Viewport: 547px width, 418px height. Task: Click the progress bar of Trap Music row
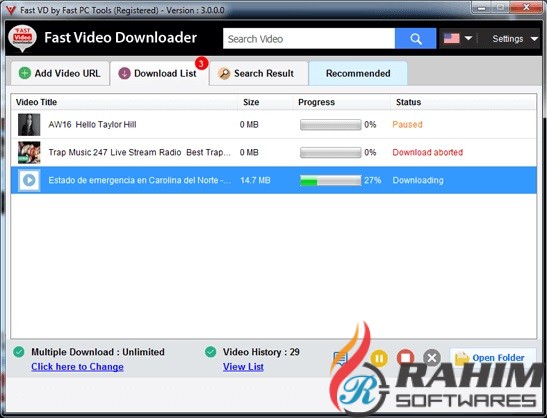pos(330,152)
